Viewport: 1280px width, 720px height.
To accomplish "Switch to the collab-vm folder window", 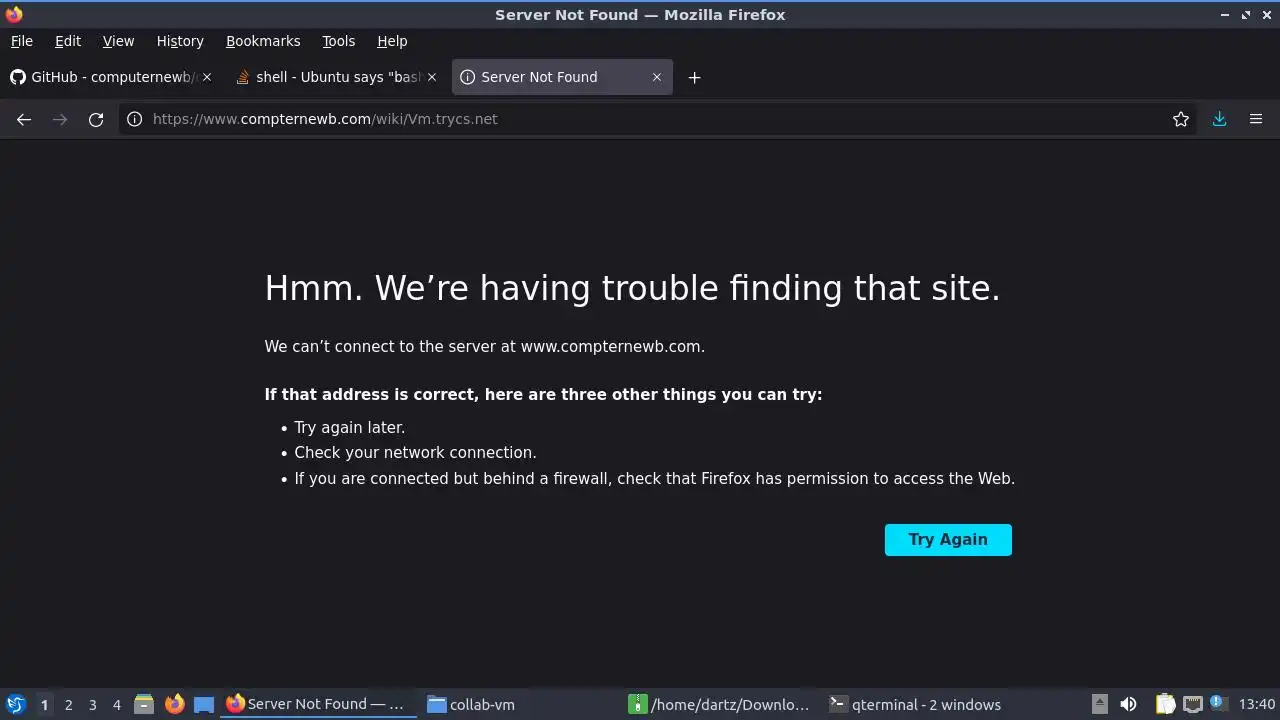I will (x=518, y=704).
